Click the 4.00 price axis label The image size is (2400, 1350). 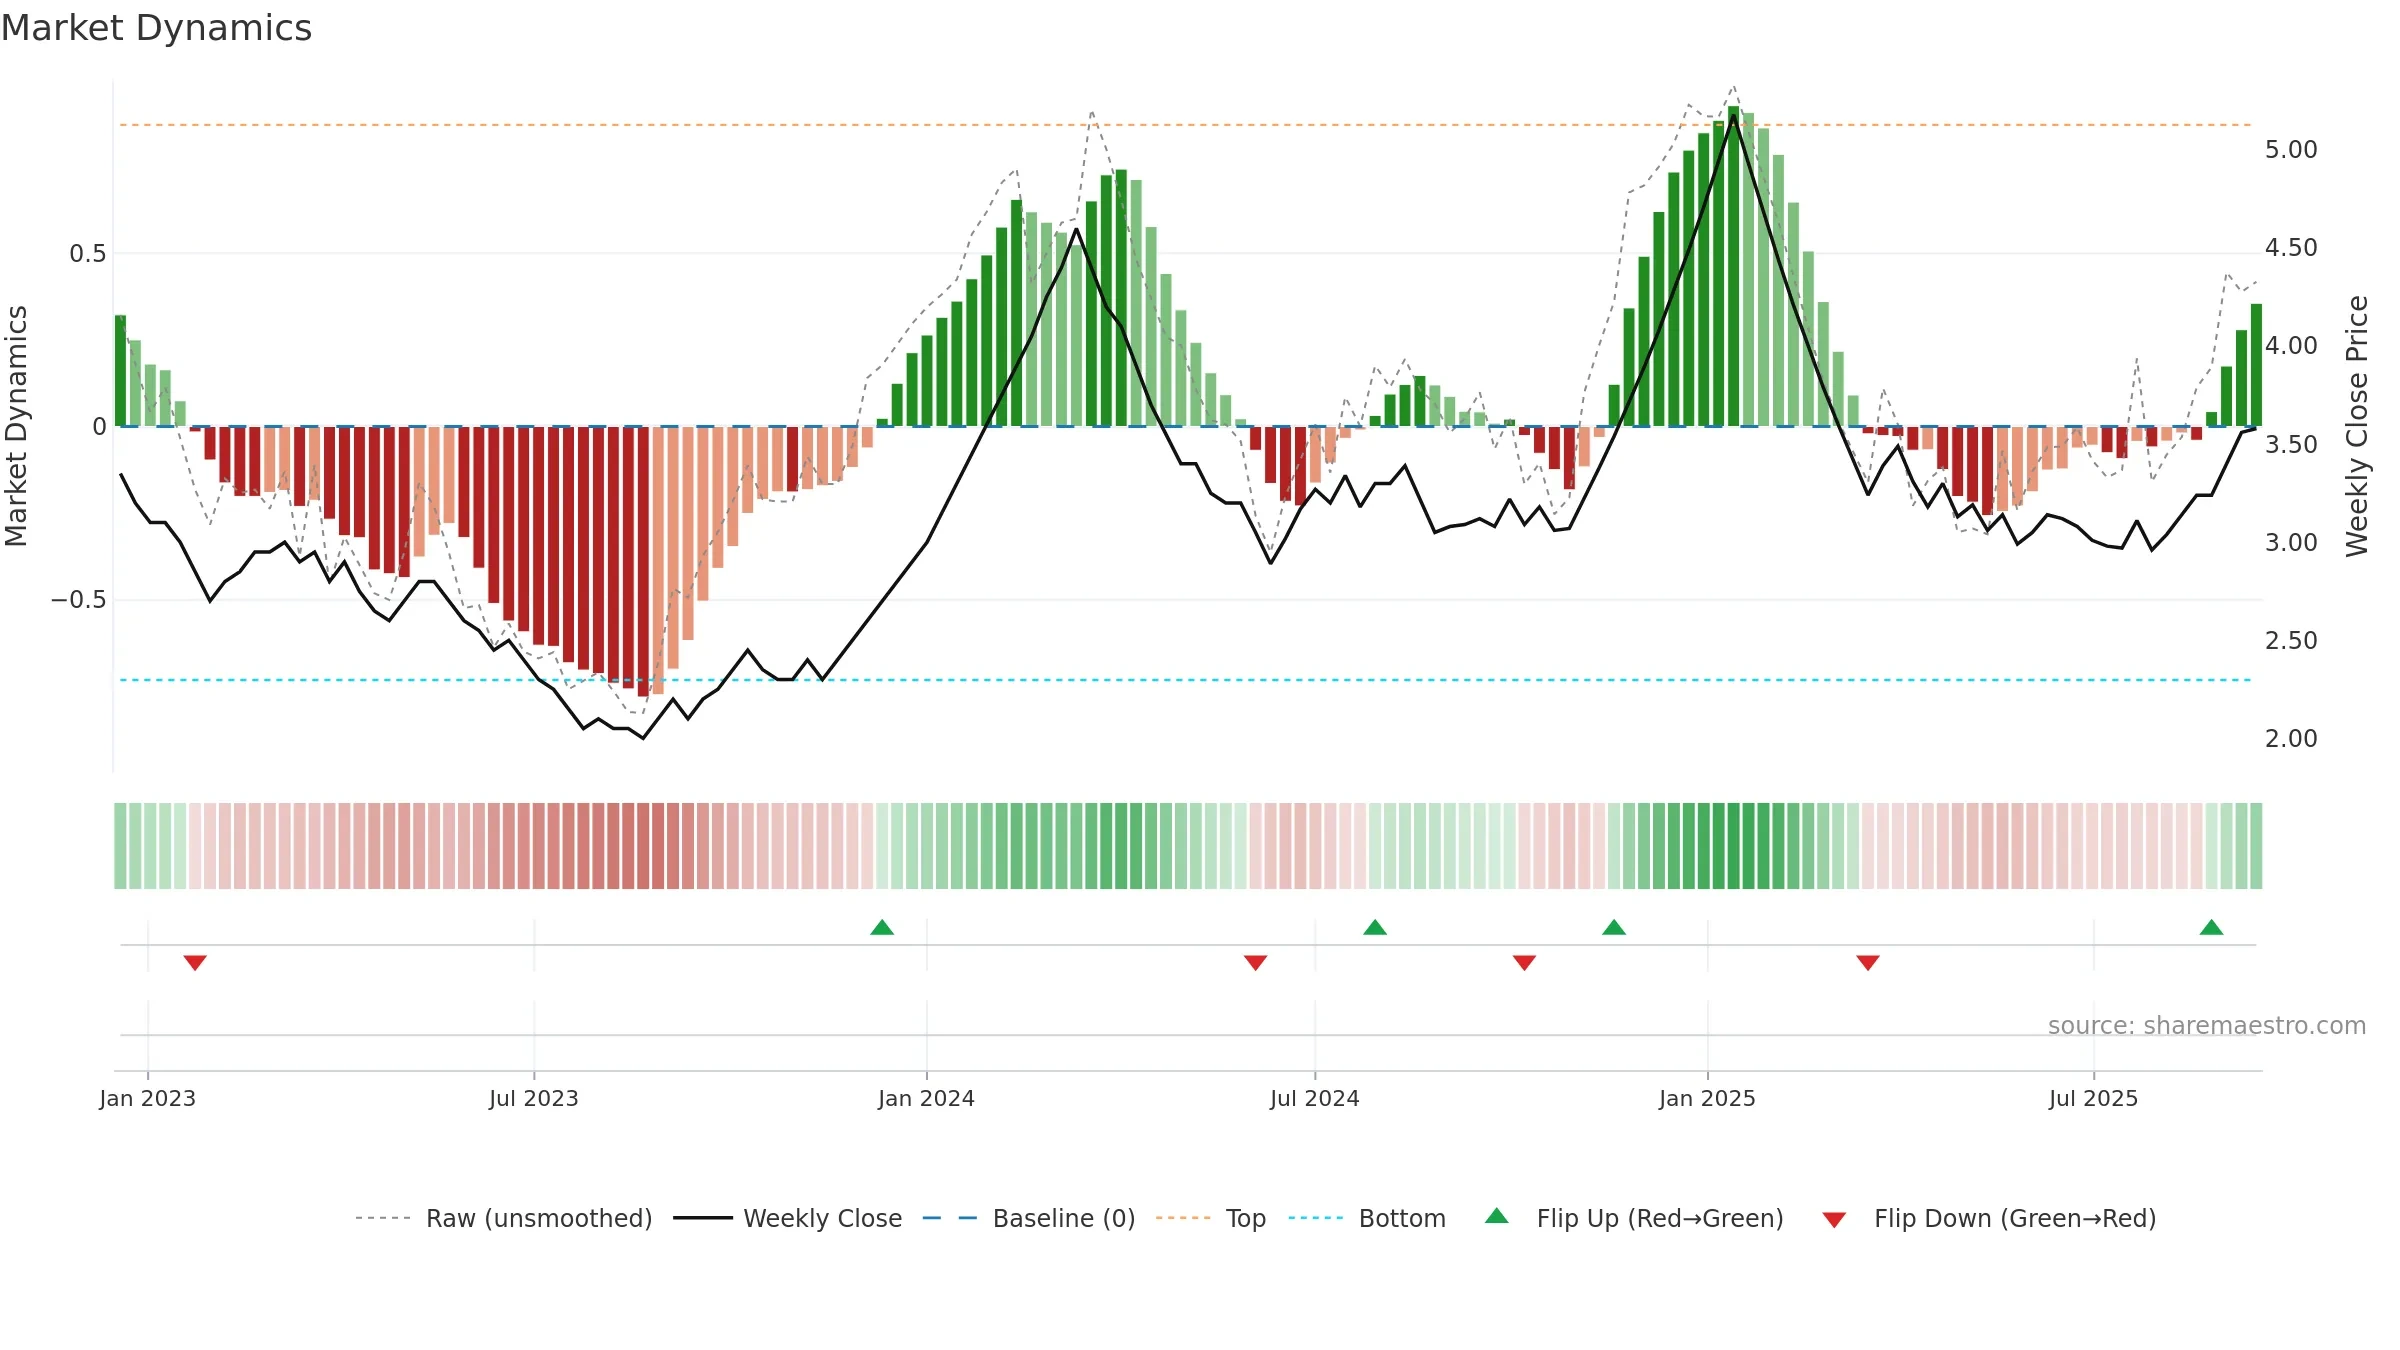point(2291,346)
